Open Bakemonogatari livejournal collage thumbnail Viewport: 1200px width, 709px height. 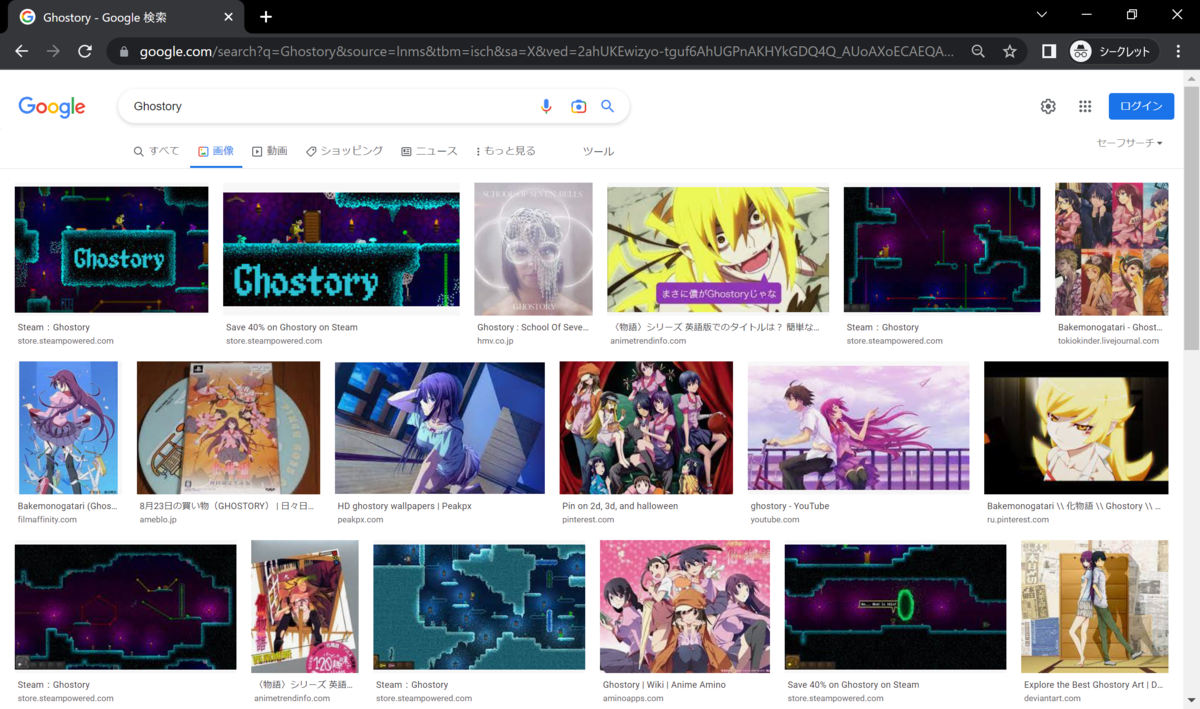coord(1112,249)
